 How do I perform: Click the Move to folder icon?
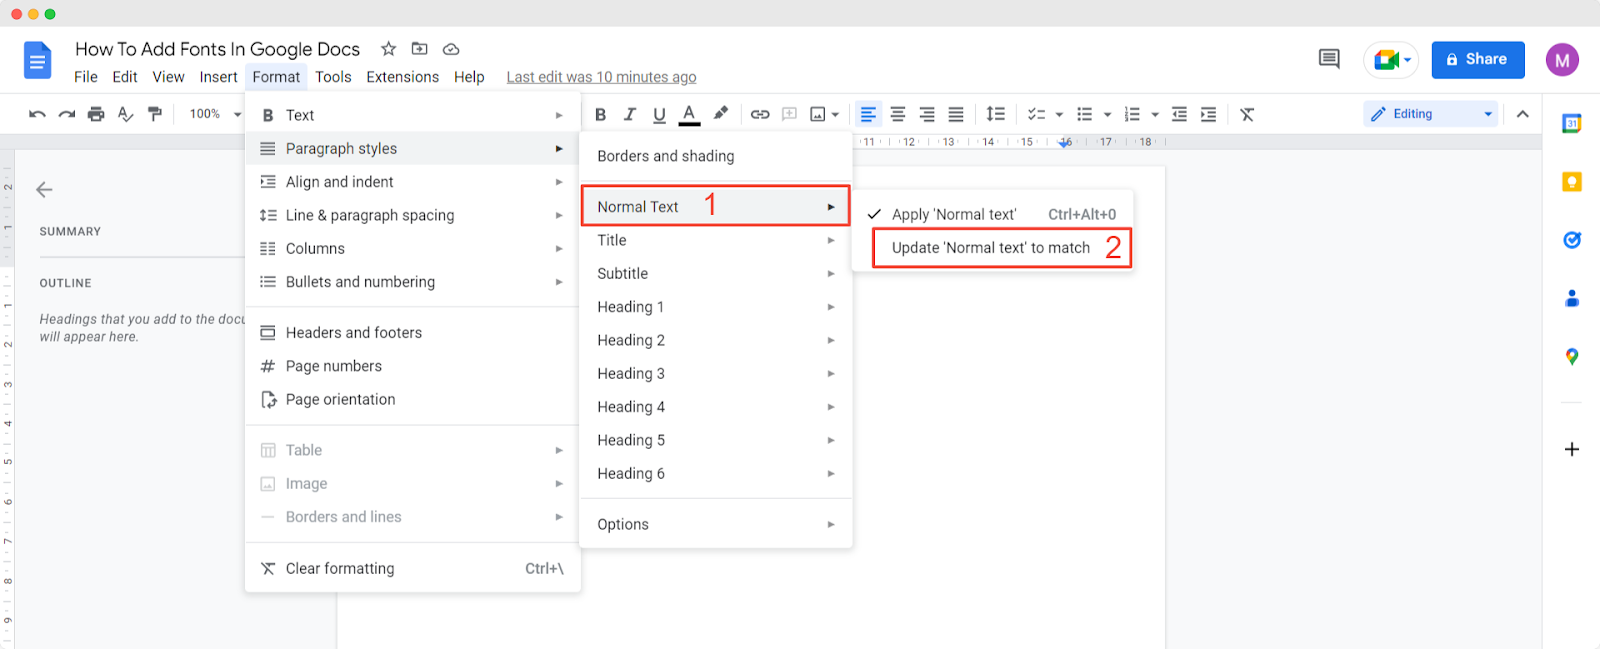pos(420,48)
